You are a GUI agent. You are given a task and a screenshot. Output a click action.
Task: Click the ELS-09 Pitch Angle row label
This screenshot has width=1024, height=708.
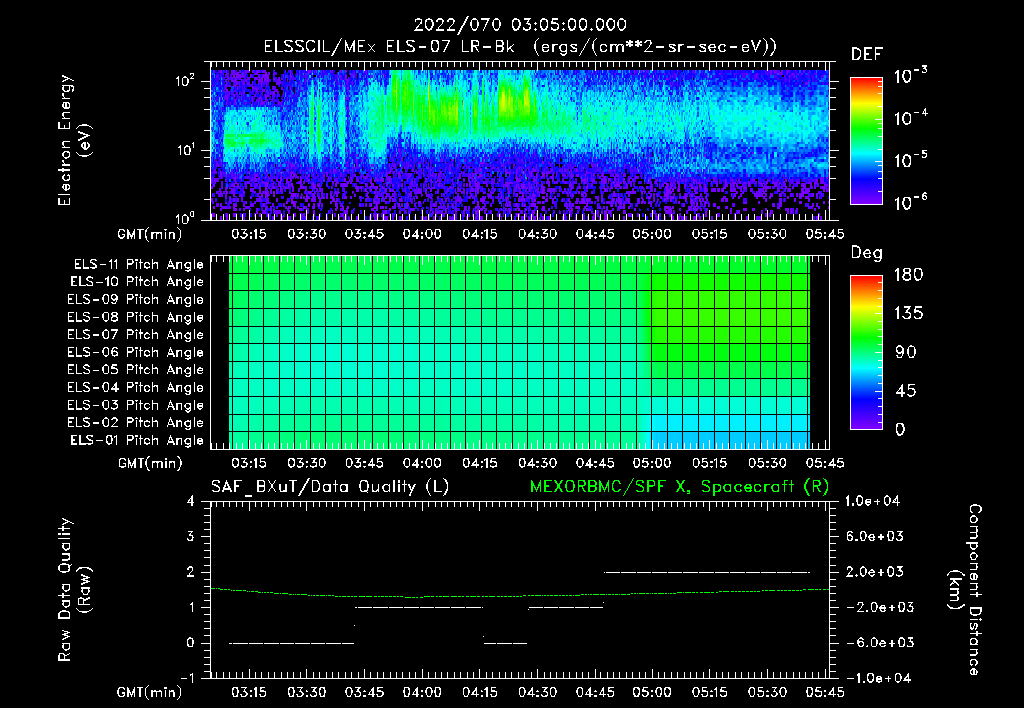coord(136,300)
